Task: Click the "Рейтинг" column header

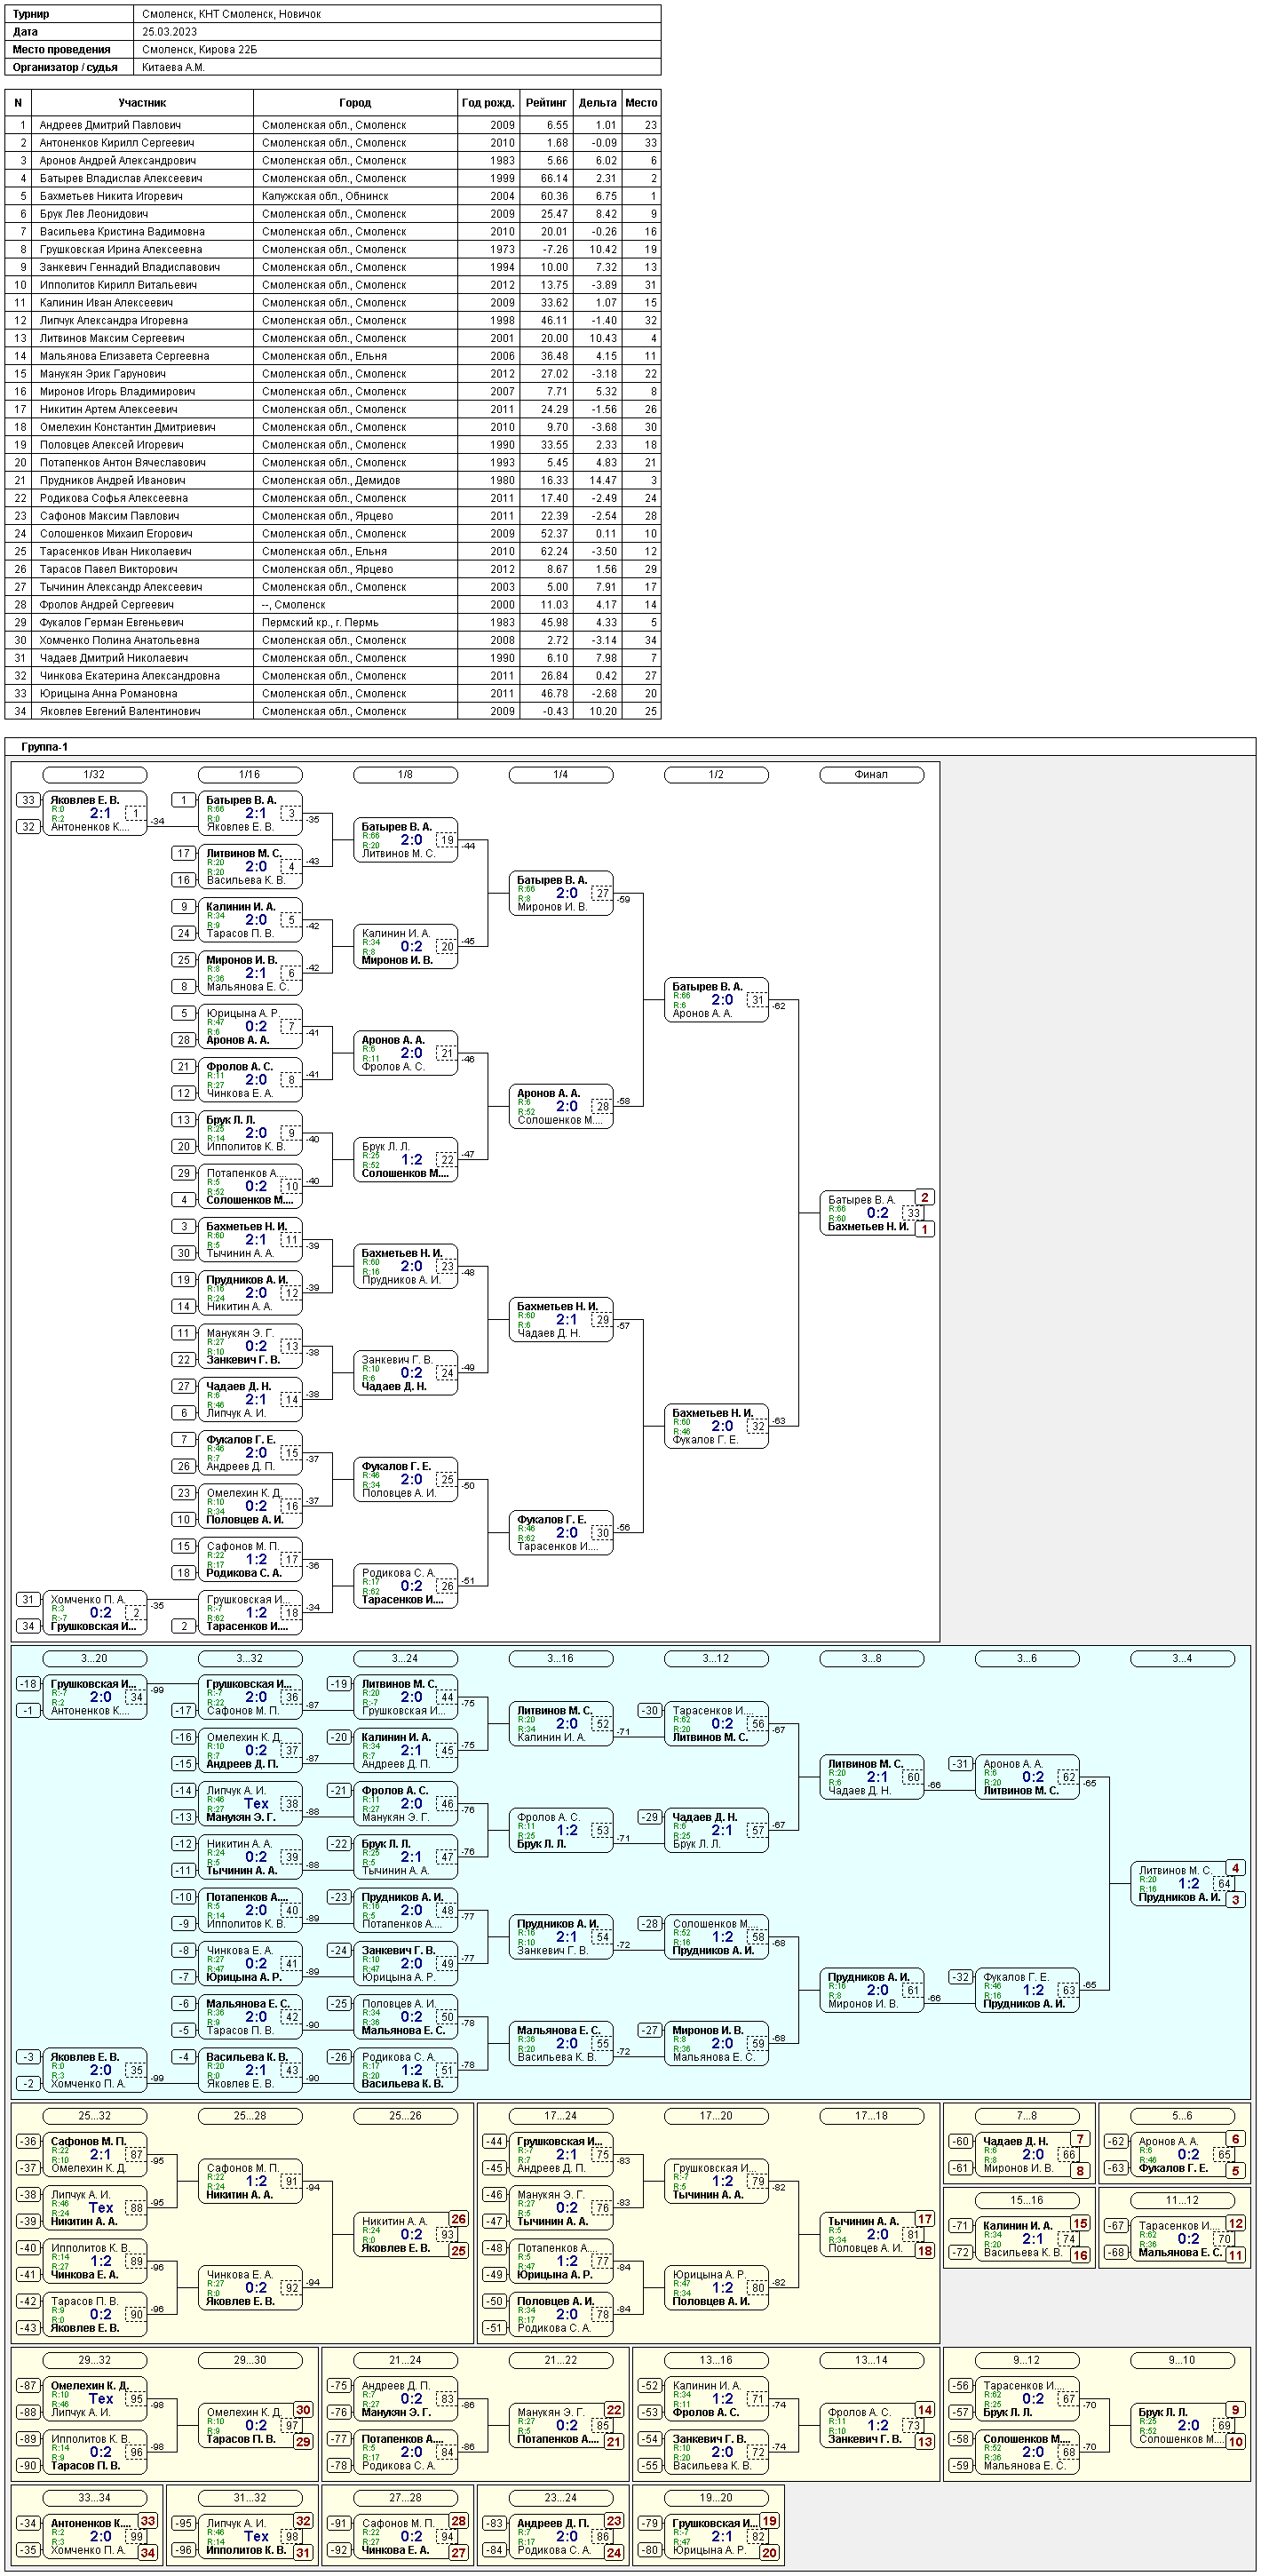Action: point(546,103)
